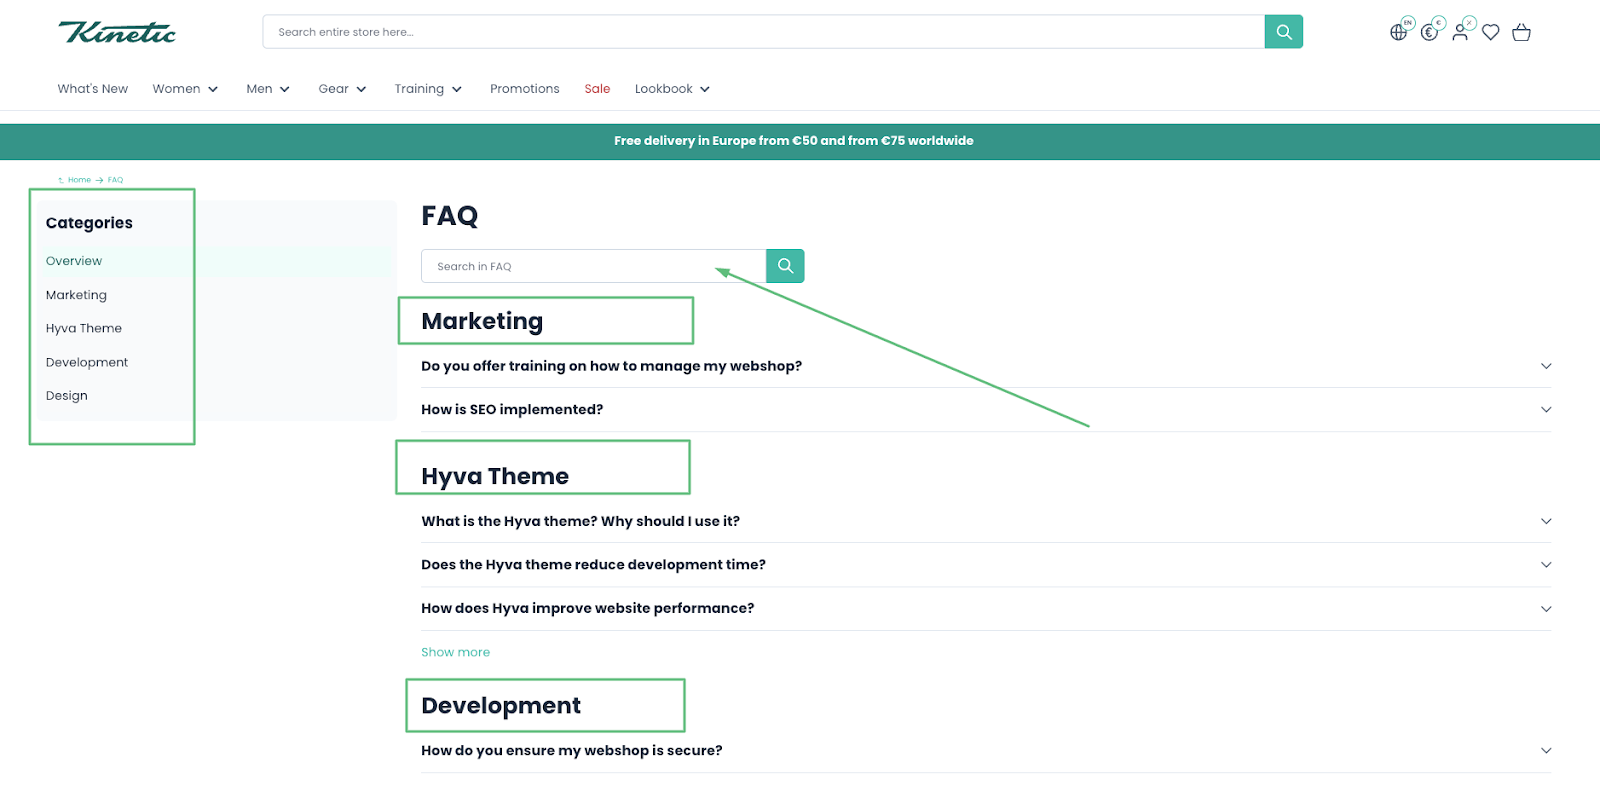The width and height of the screenshot is (1600, 786).
Task: Open the Sale menu item
Action: pos(597,89)
